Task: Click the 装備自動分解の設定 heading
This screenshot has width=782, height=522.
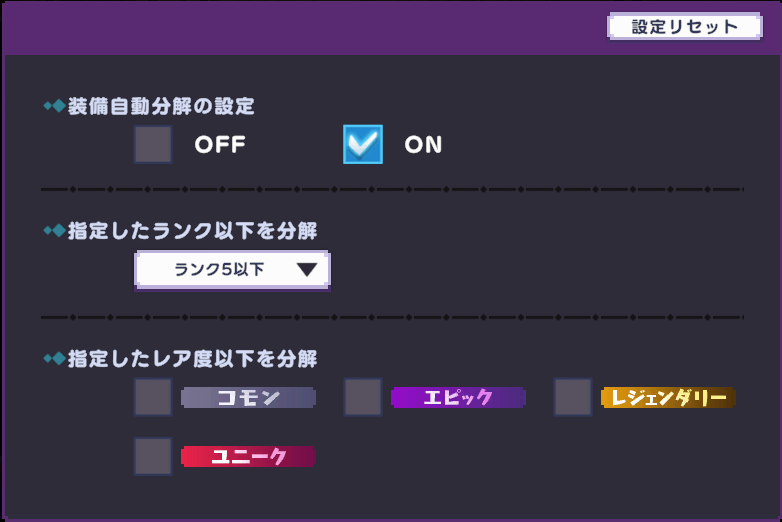Action: [161, 106]
